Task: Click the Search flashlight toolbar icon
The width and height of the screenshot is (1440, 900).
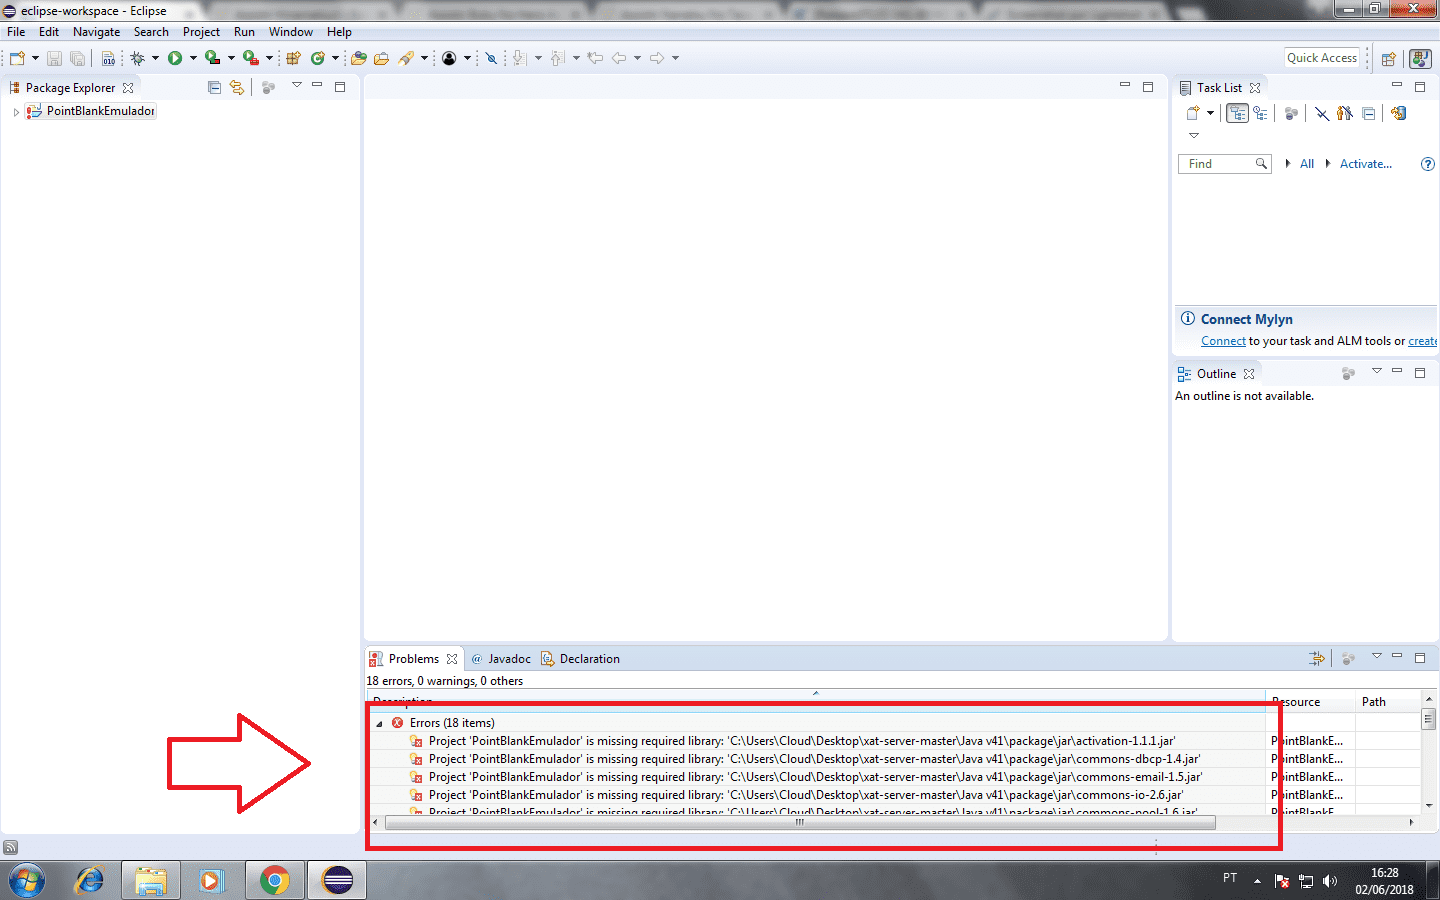Action: coord(406,58)
